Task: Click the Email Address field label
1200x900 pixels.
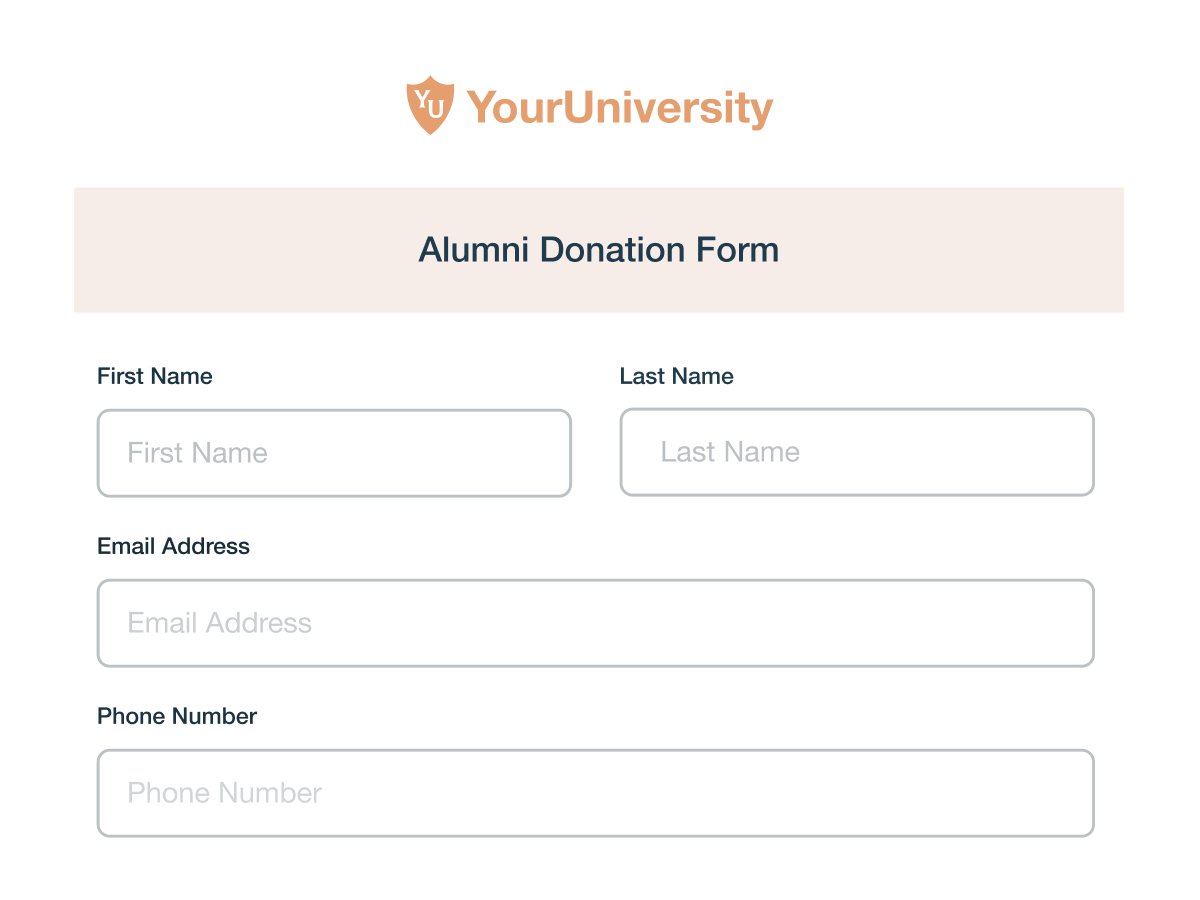Action: point(173,547)
